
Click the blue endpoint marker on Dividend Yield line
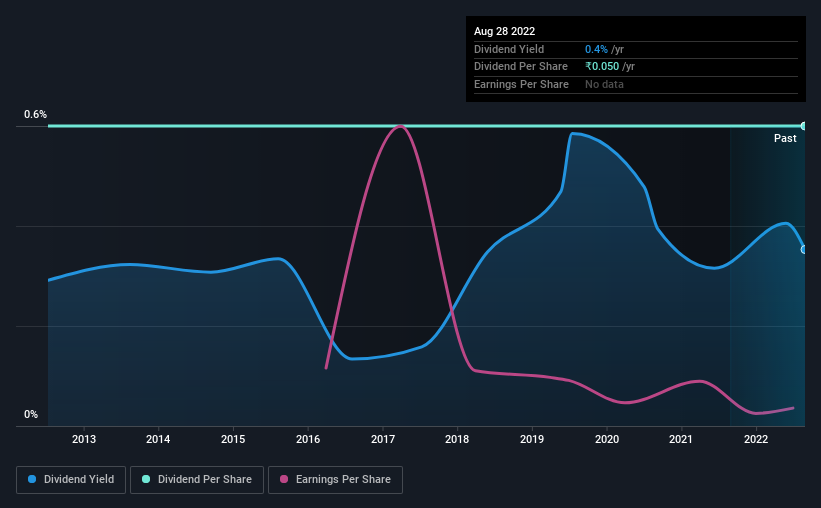(x=804, y=249)
